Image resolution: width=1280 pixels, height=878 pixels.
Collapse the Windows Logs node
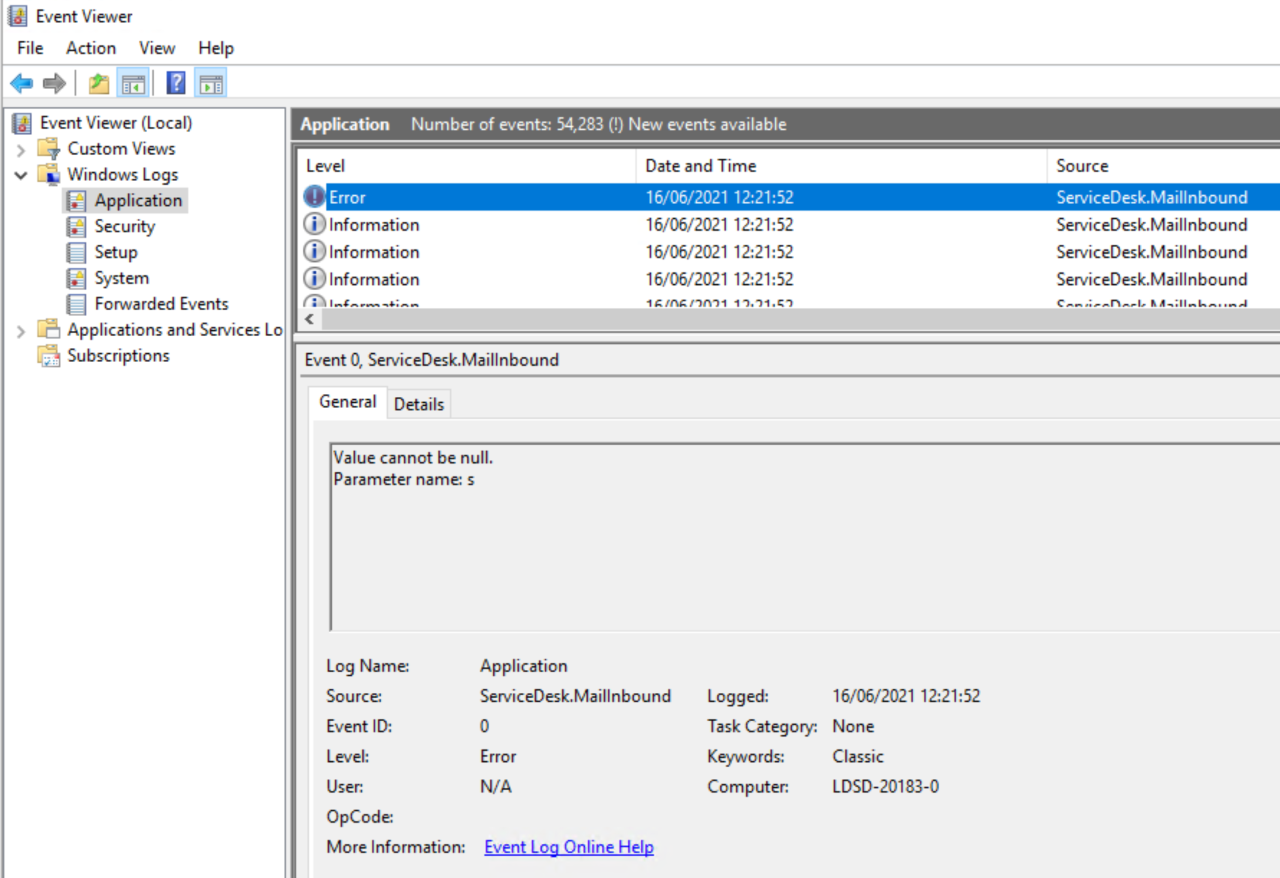[21, 175]
